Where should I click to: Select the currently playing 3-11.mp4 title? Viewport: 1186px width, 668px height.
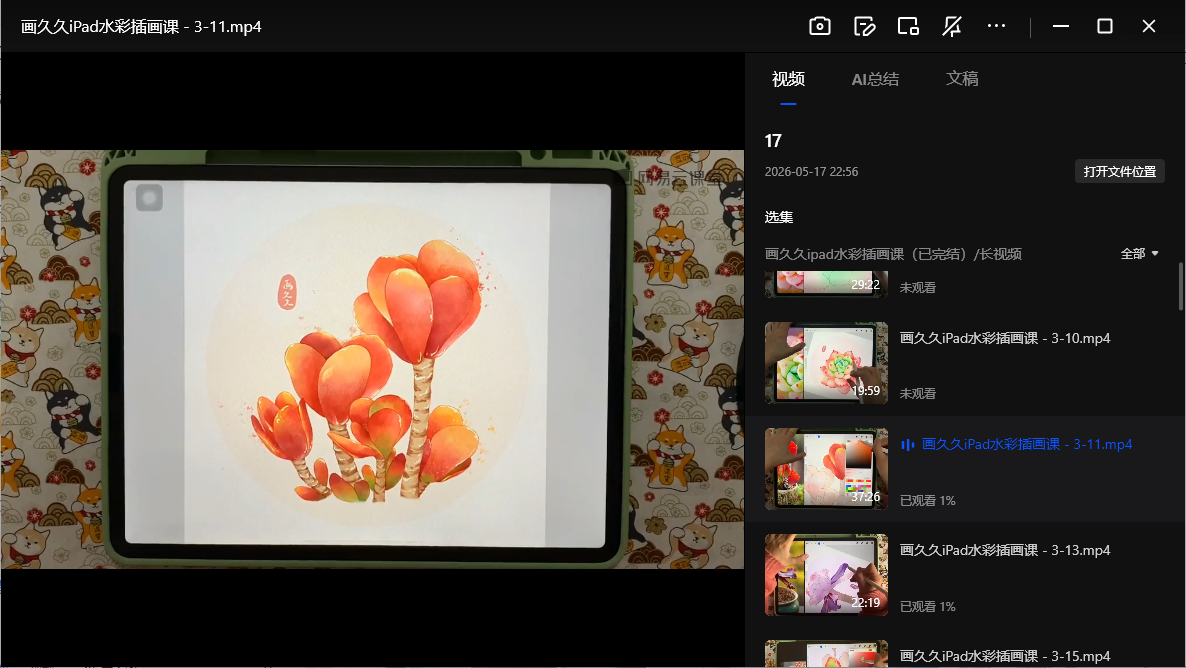pos(1026,444)
